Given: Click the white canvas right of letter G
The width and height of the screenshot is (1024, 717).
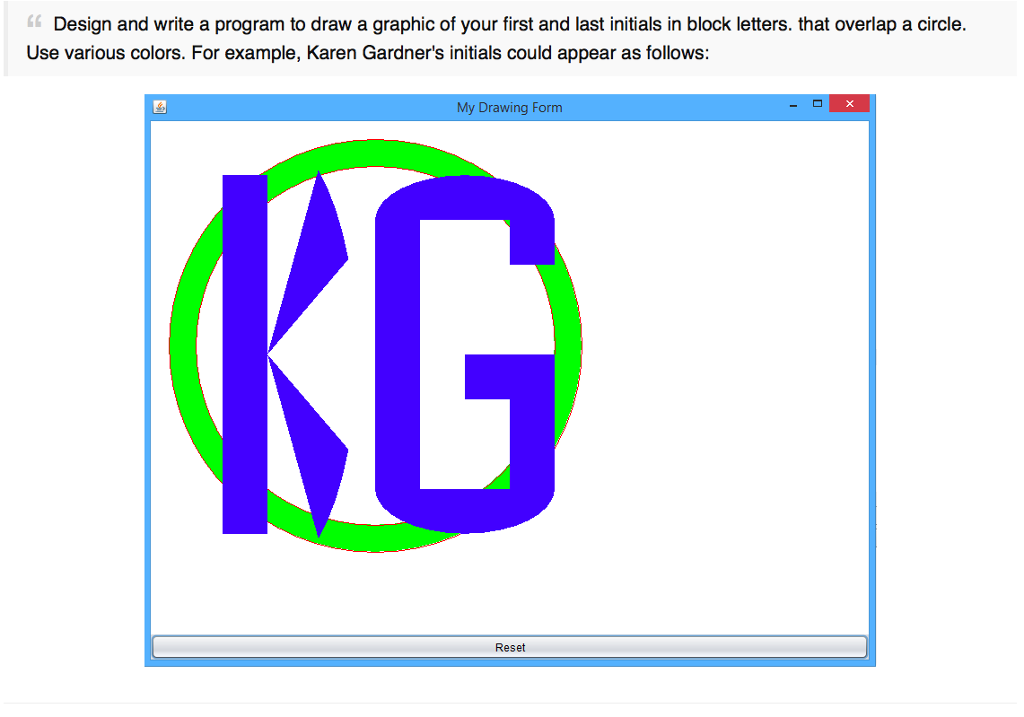Looking at the screenshot, I should (700, 350).
